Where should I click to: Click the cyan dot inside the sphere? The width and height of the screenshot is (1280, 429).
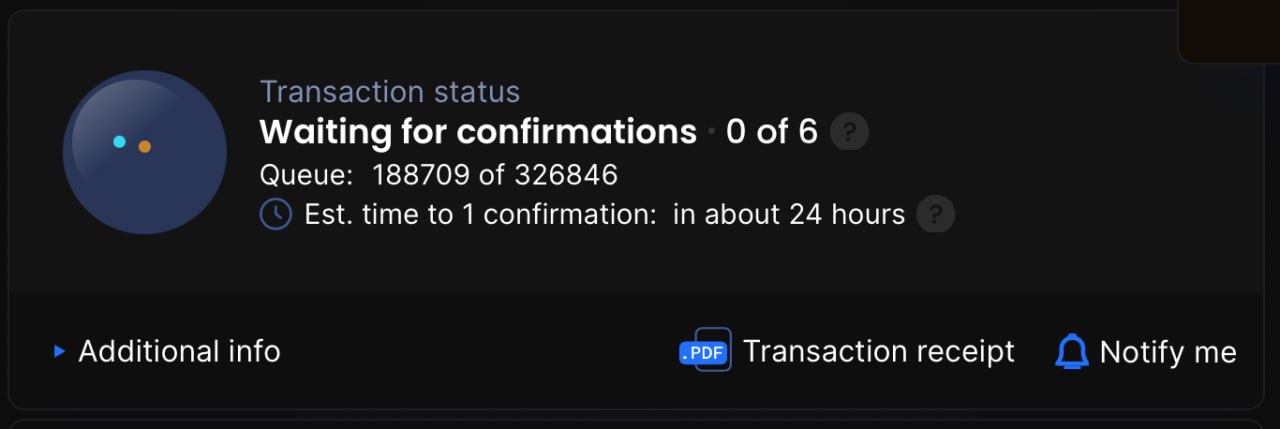click(x=119, y=142)
